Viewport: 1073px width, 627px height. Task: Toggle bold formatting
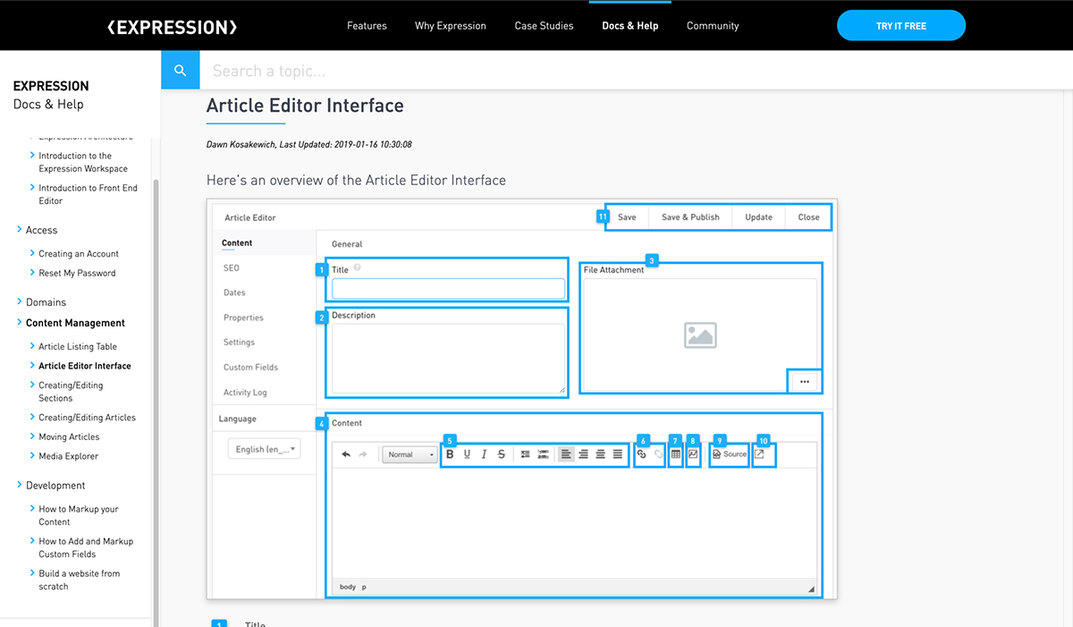[451, 455]
